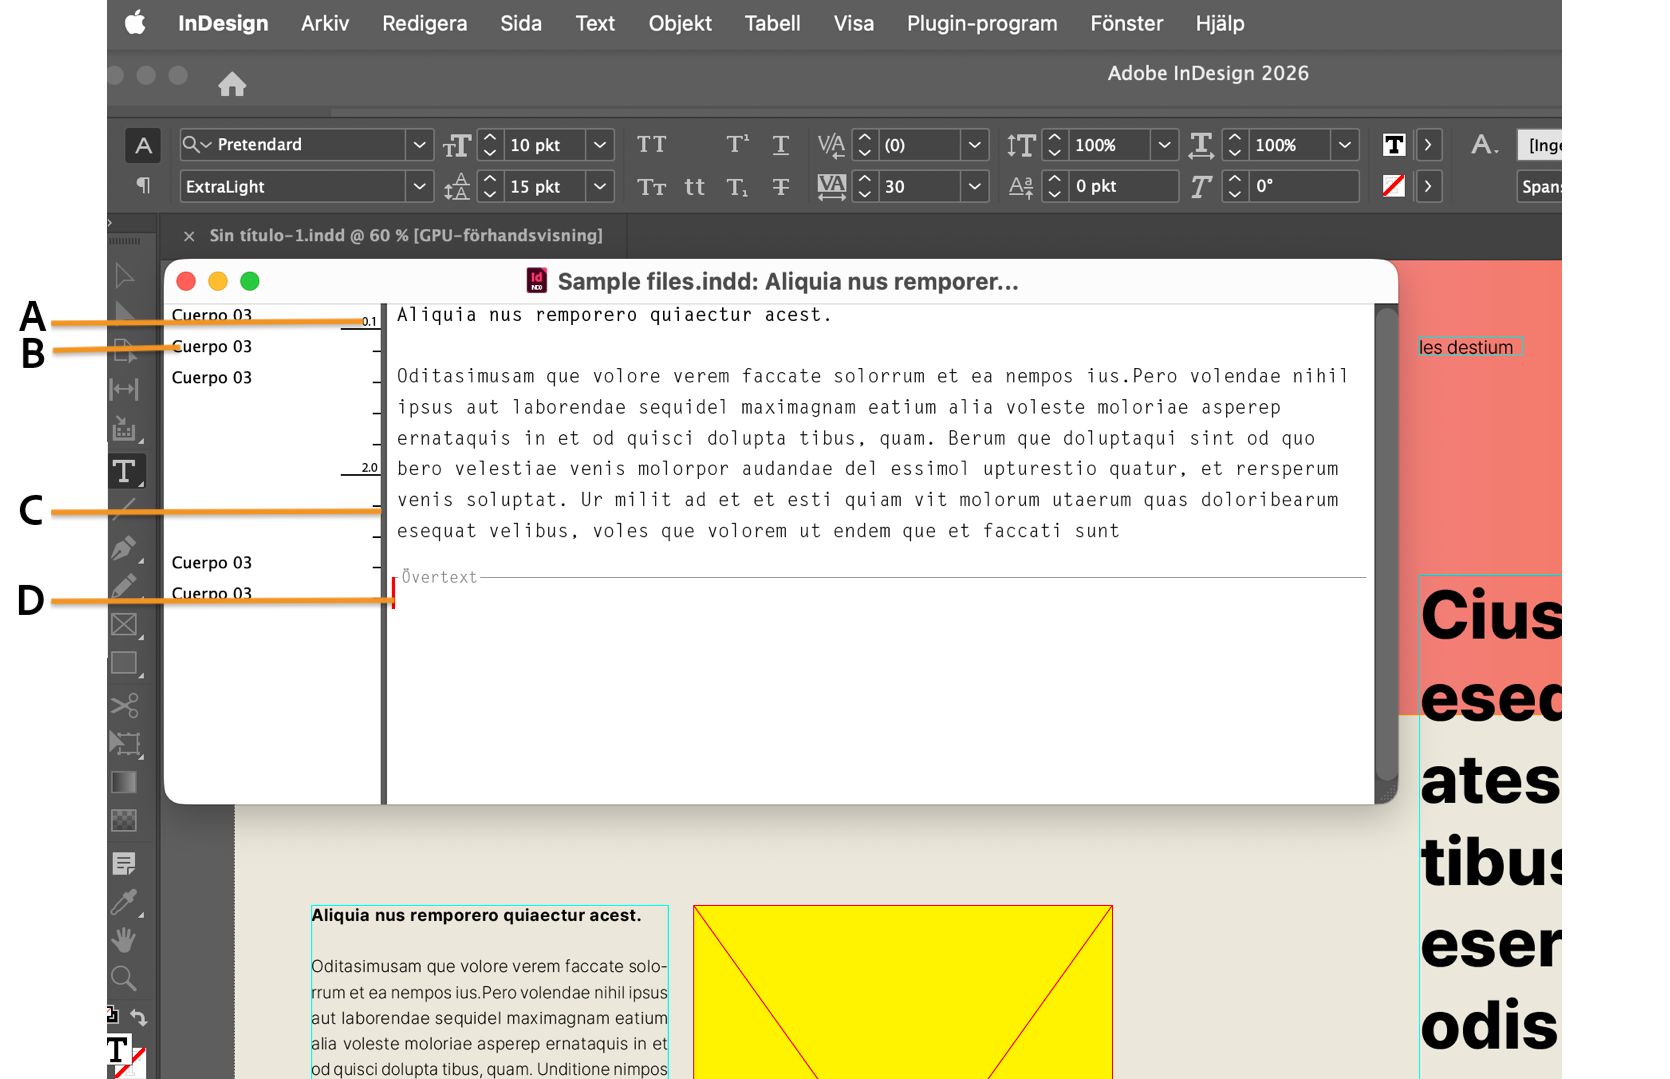Select the Direct Selection tool

(124, 313)
